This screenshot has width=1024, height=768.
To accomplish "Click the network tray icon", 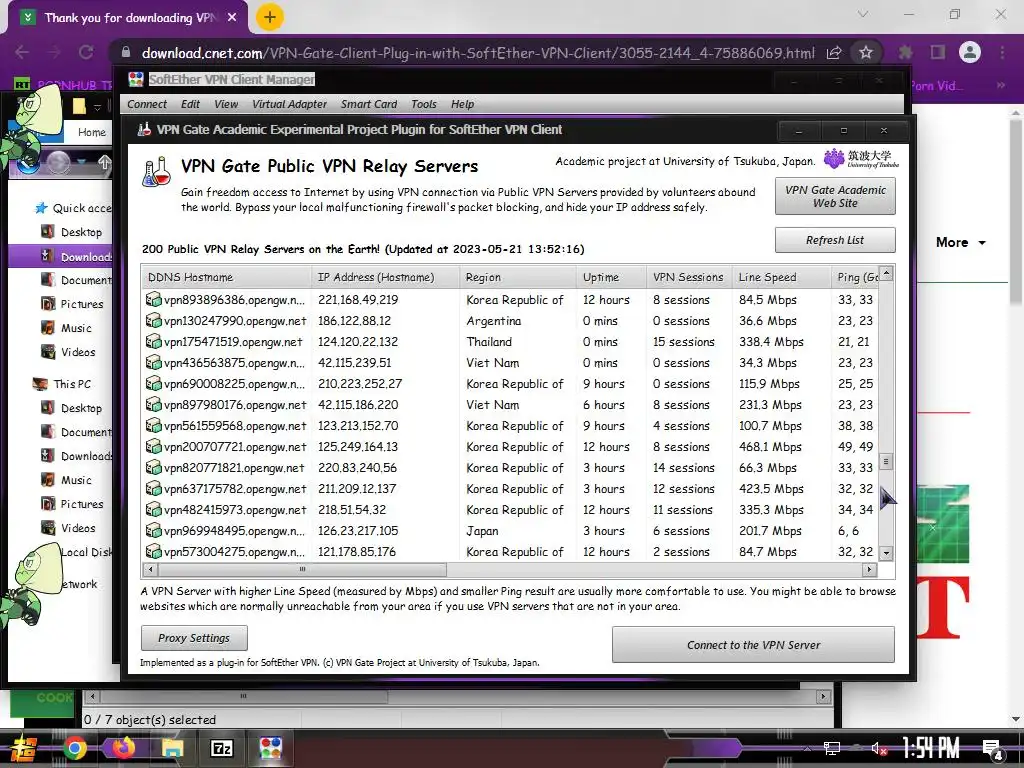I will tap(831, 748).
